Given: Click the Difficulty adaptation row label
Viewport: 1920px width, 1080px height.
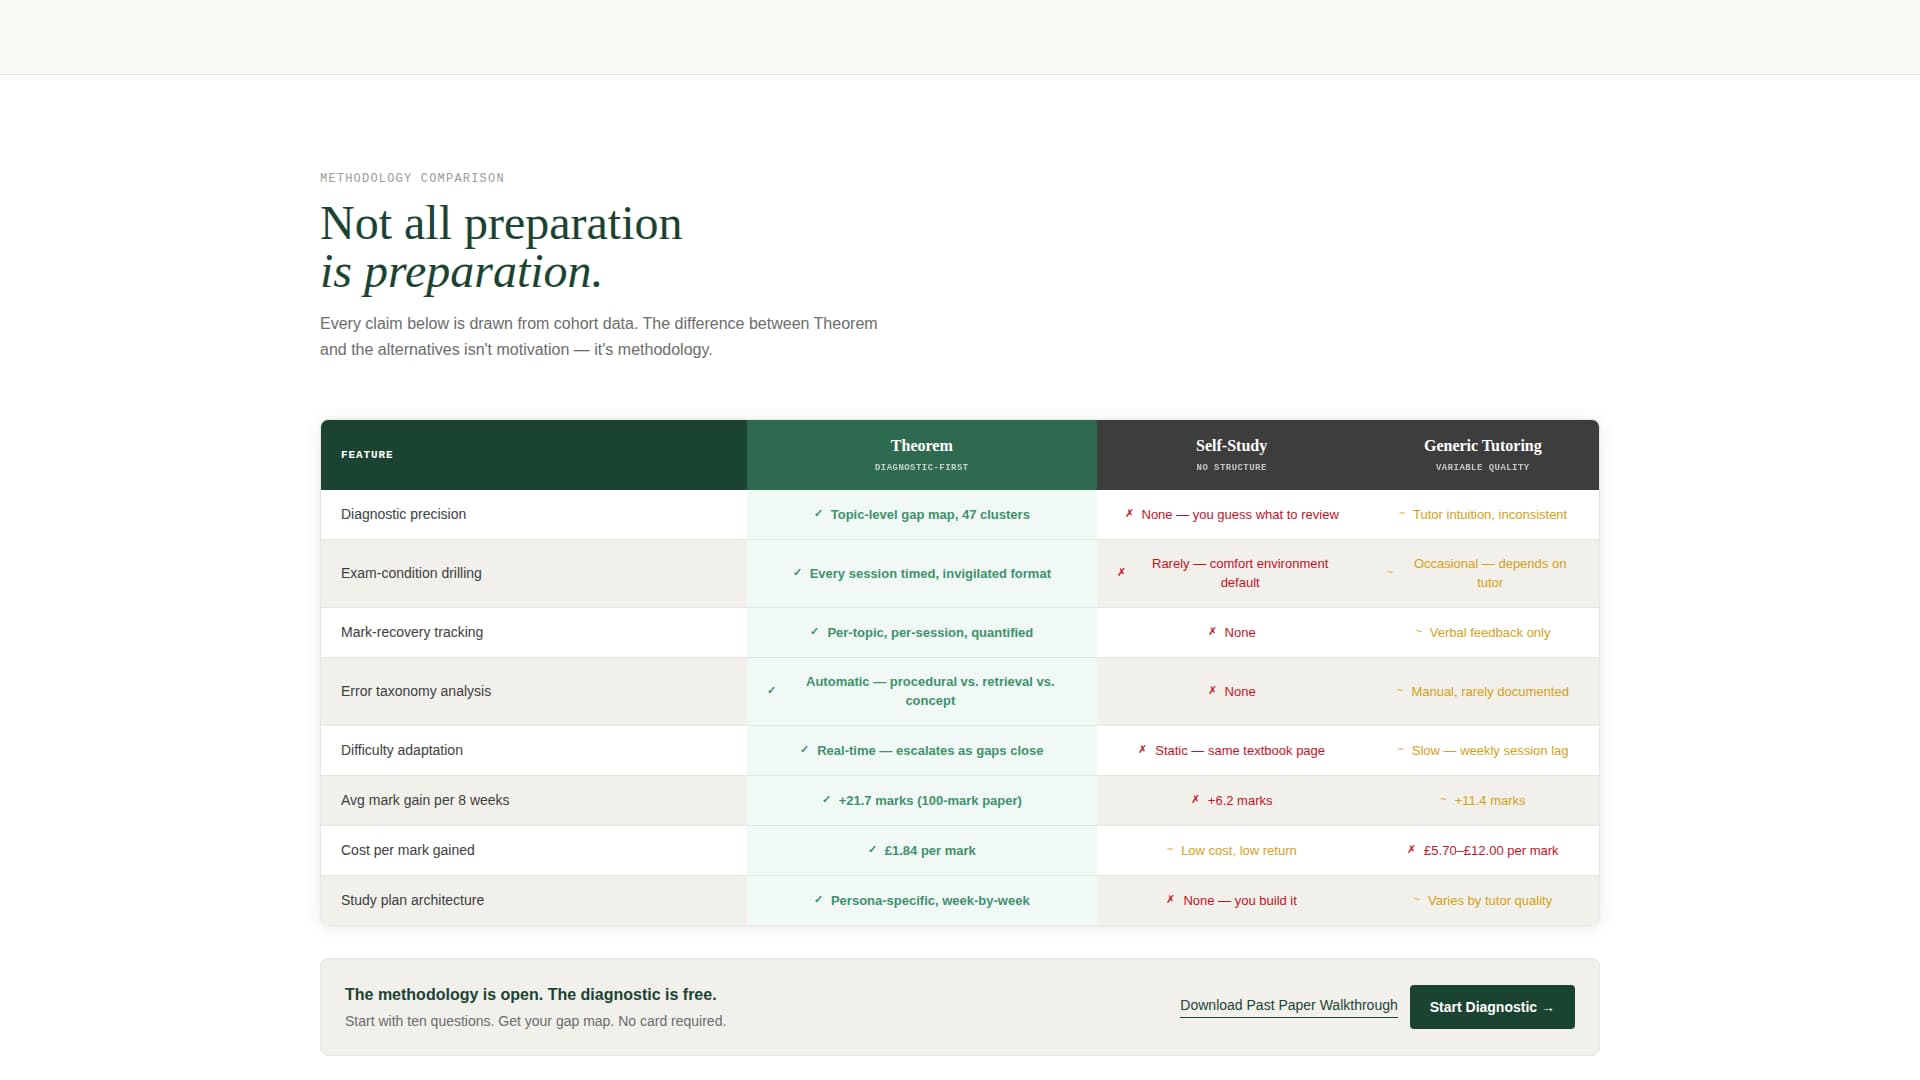Looking at the screenshot, I should point(402,750).
